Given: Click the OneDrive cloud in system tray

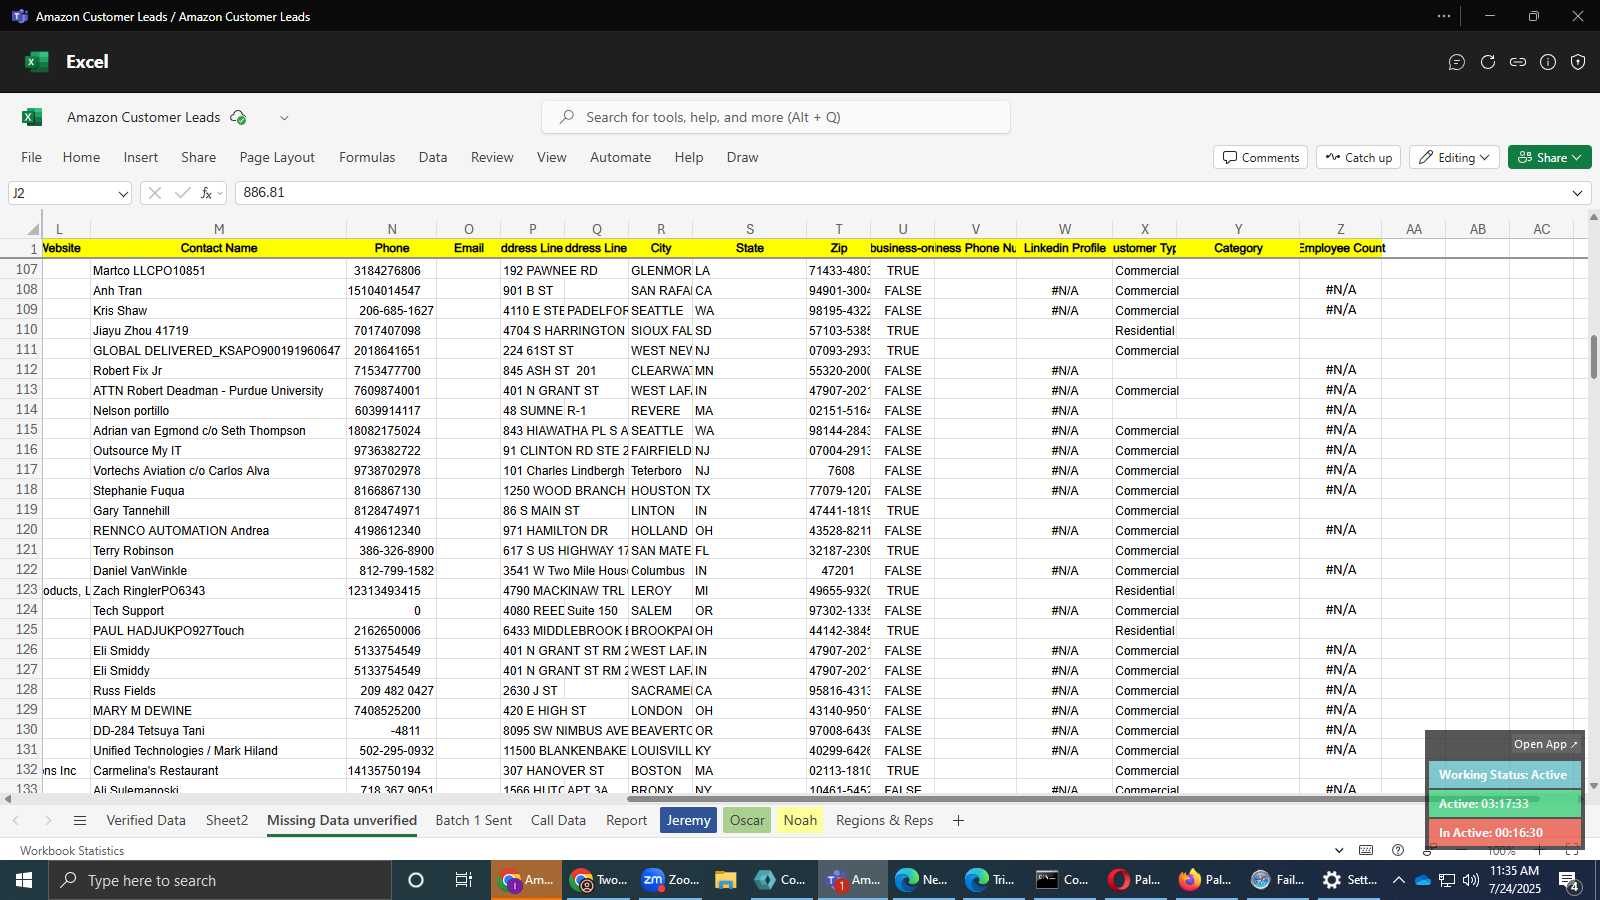Looking at the screenshot, I should click(1422, 880).
